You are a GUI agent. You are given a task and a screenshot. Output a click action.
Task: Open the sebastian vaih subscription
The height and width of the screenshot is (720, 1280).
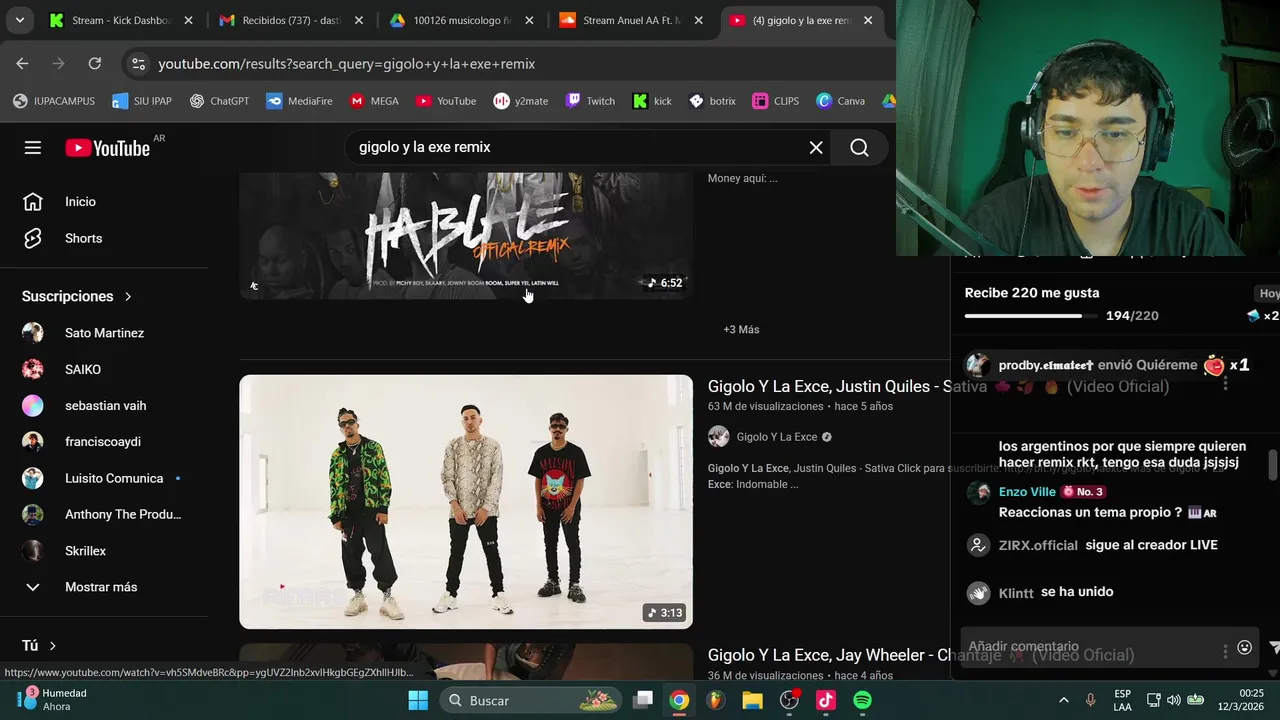pos(104,405)
